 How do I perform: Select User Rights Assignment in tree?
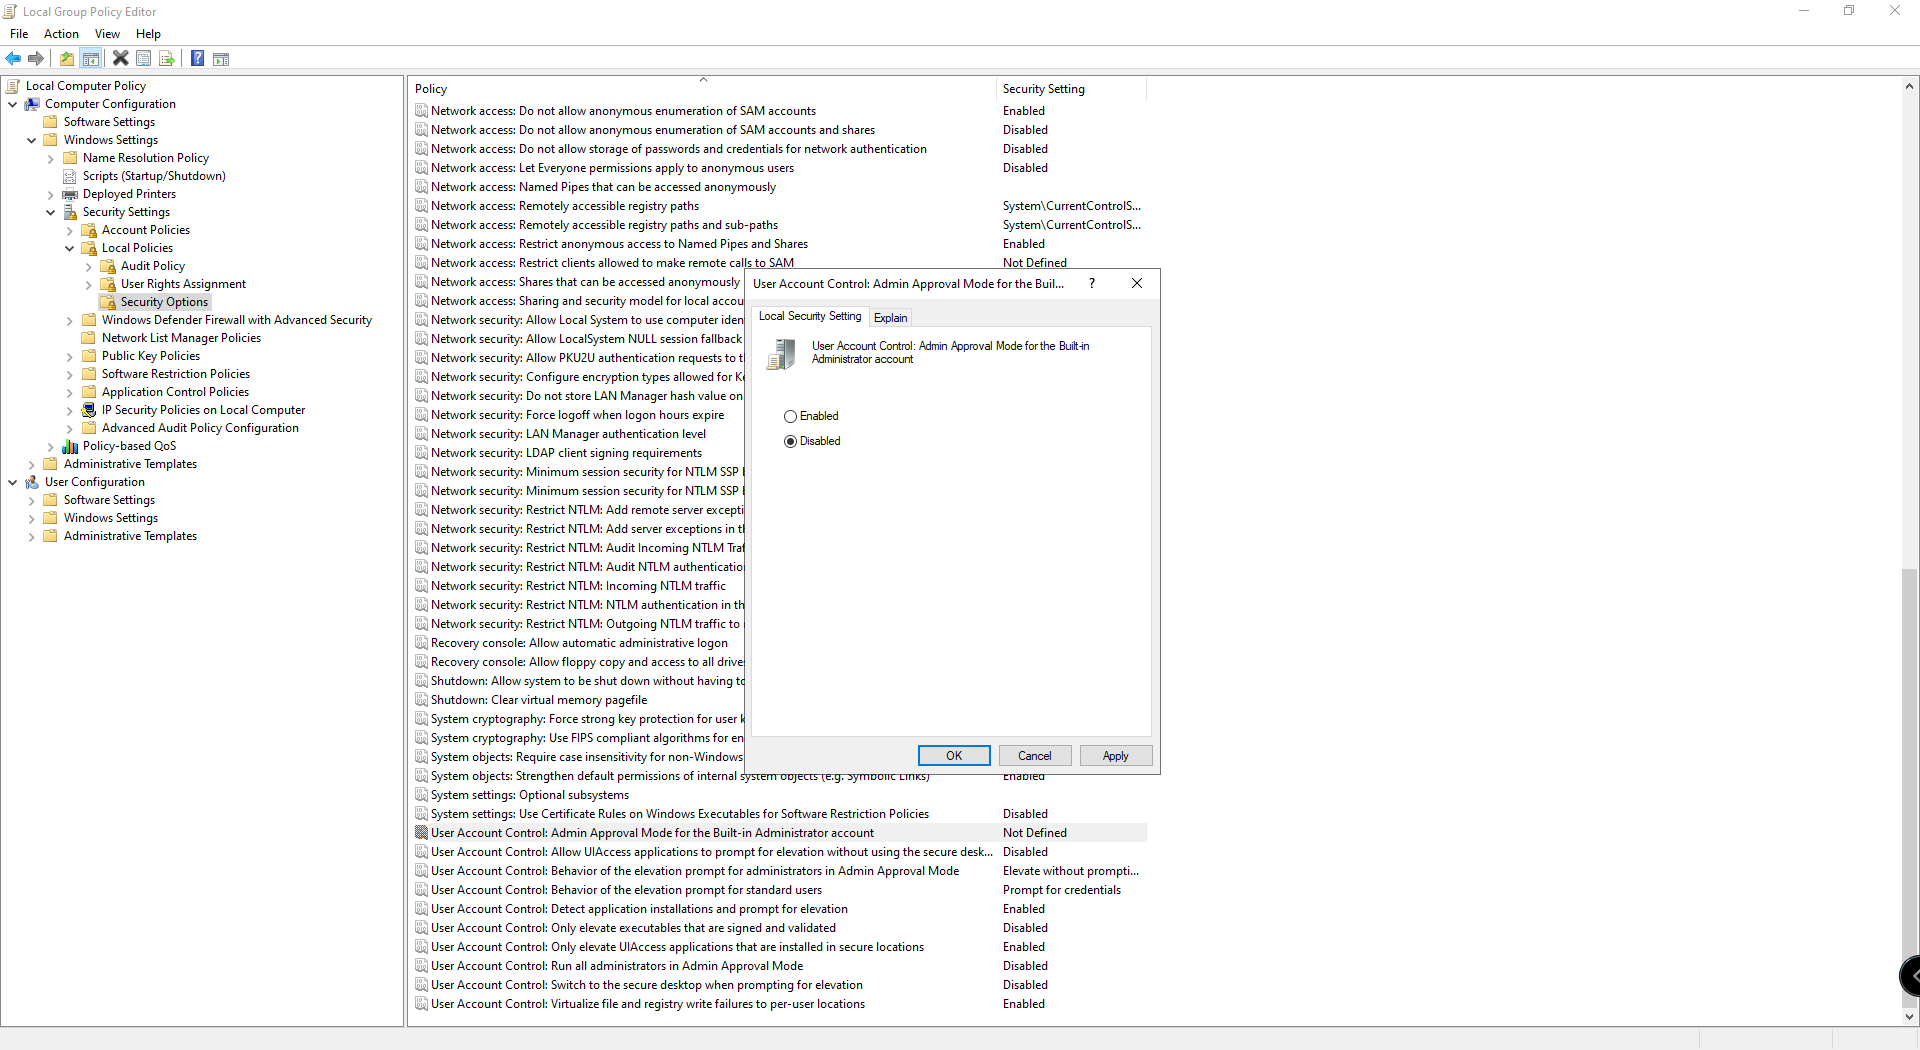(183, 284)
